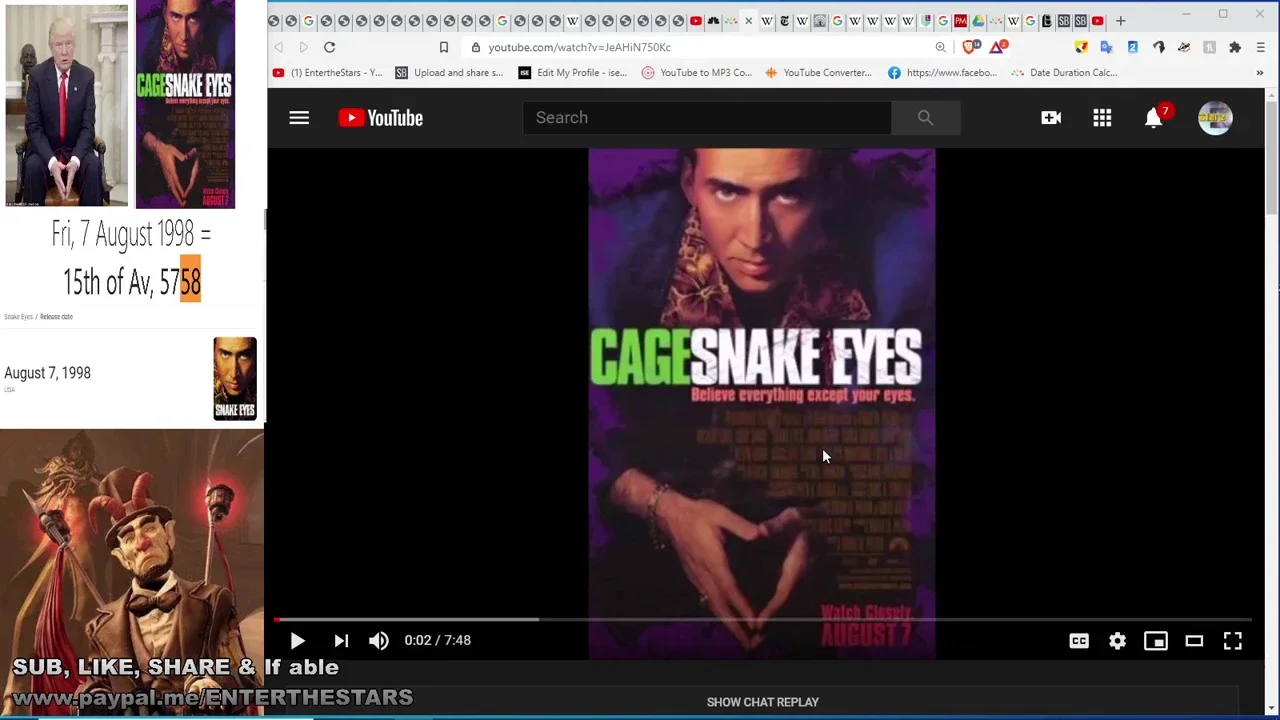Toggle closed captions on the video
1280x720 pixels.
tap(1079, 641)
